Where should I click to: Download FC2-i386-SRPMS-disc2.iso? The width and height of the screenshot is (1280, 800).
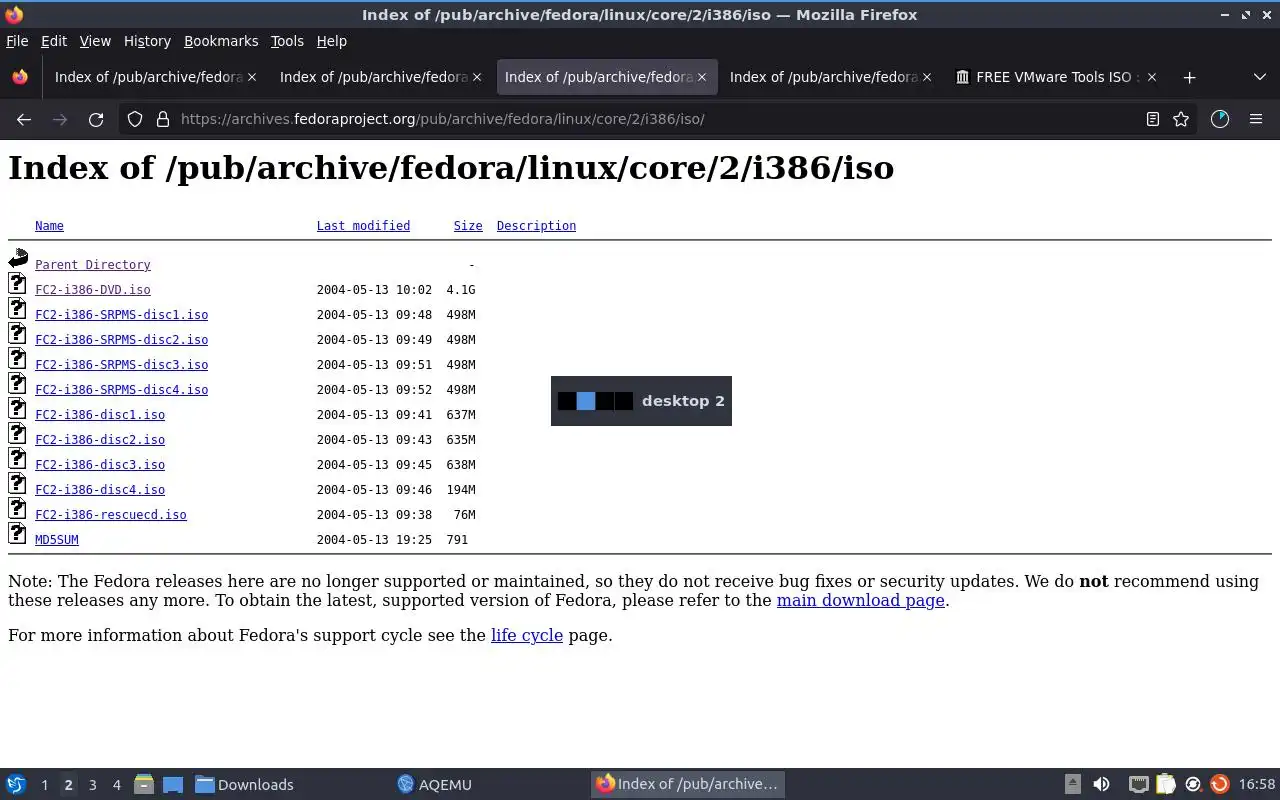point(122,340)
